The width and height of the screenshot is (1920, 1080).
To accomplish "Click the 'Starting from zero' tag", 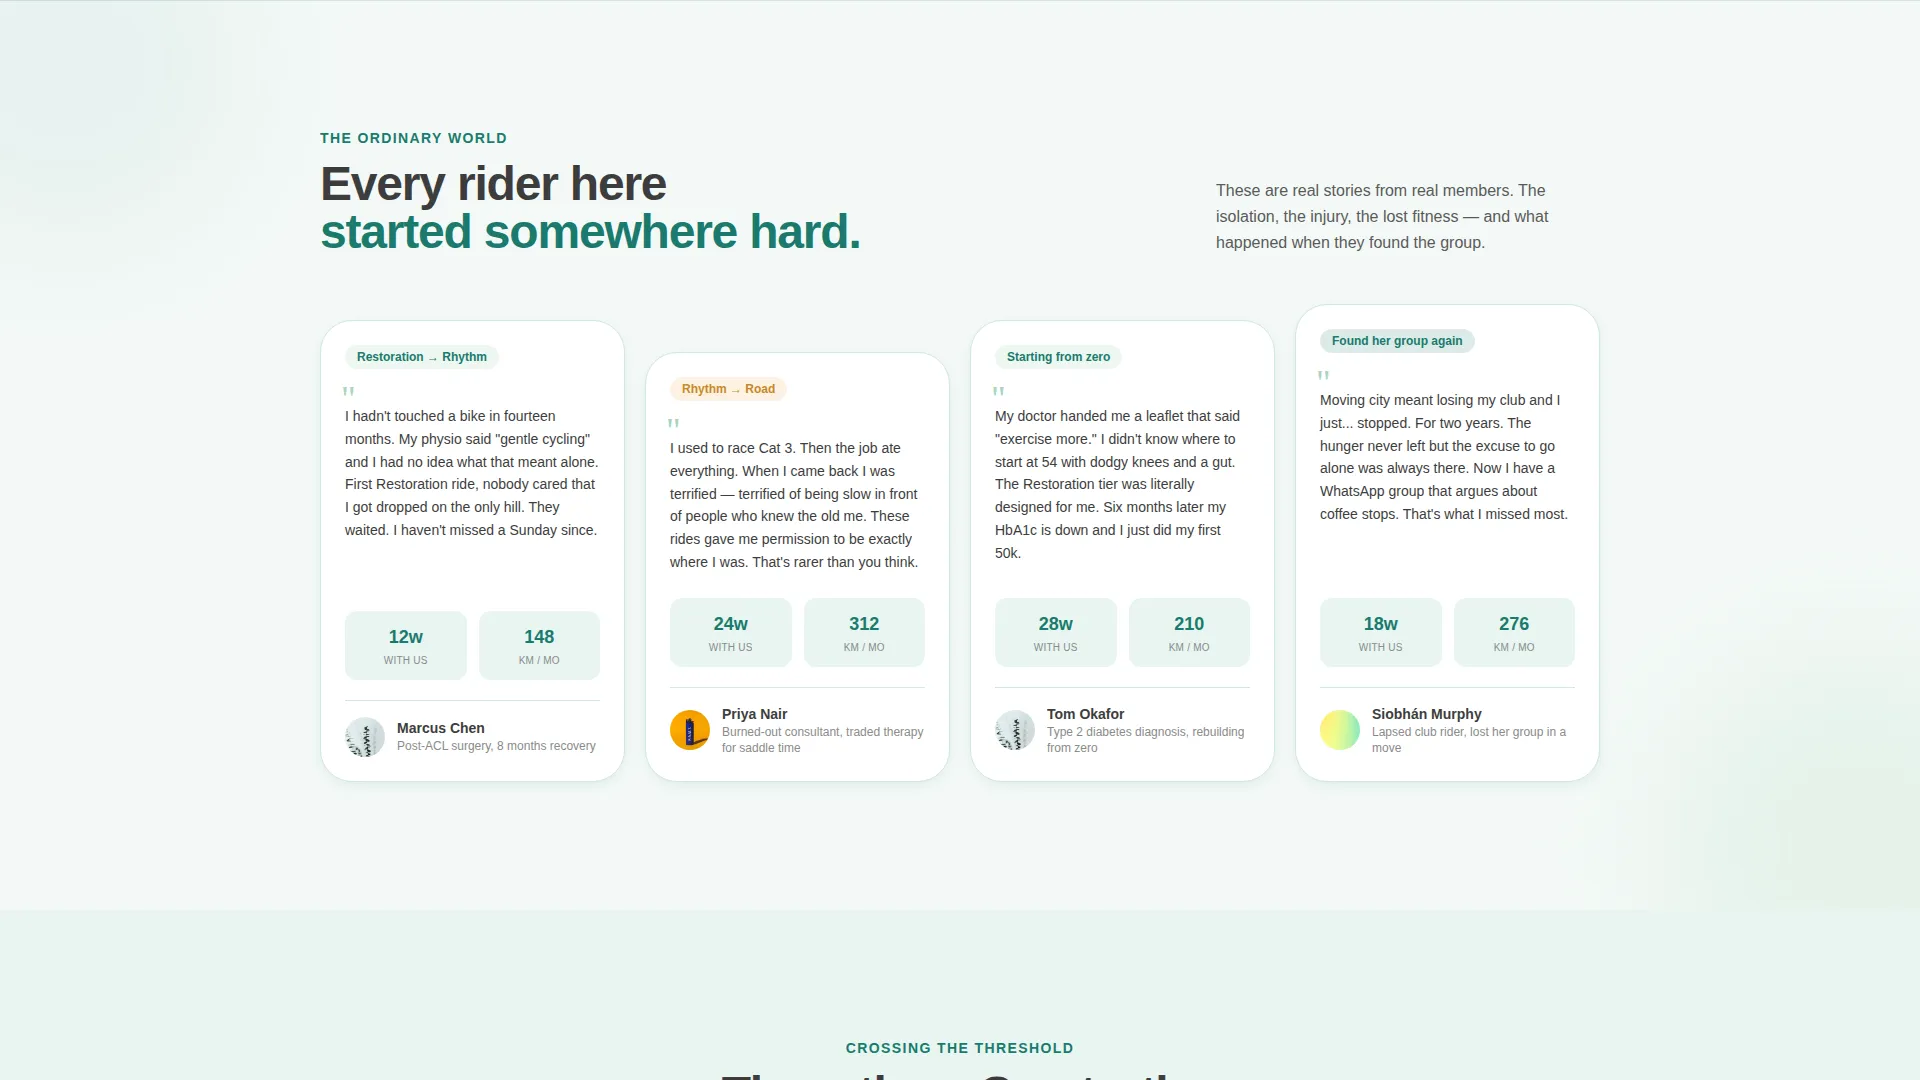I will 1058,357.
